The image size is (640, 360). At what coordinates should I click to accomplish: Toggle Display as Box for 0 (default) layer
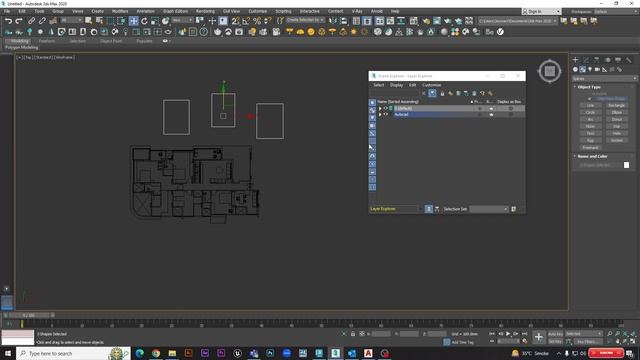[x=511, y=108]
